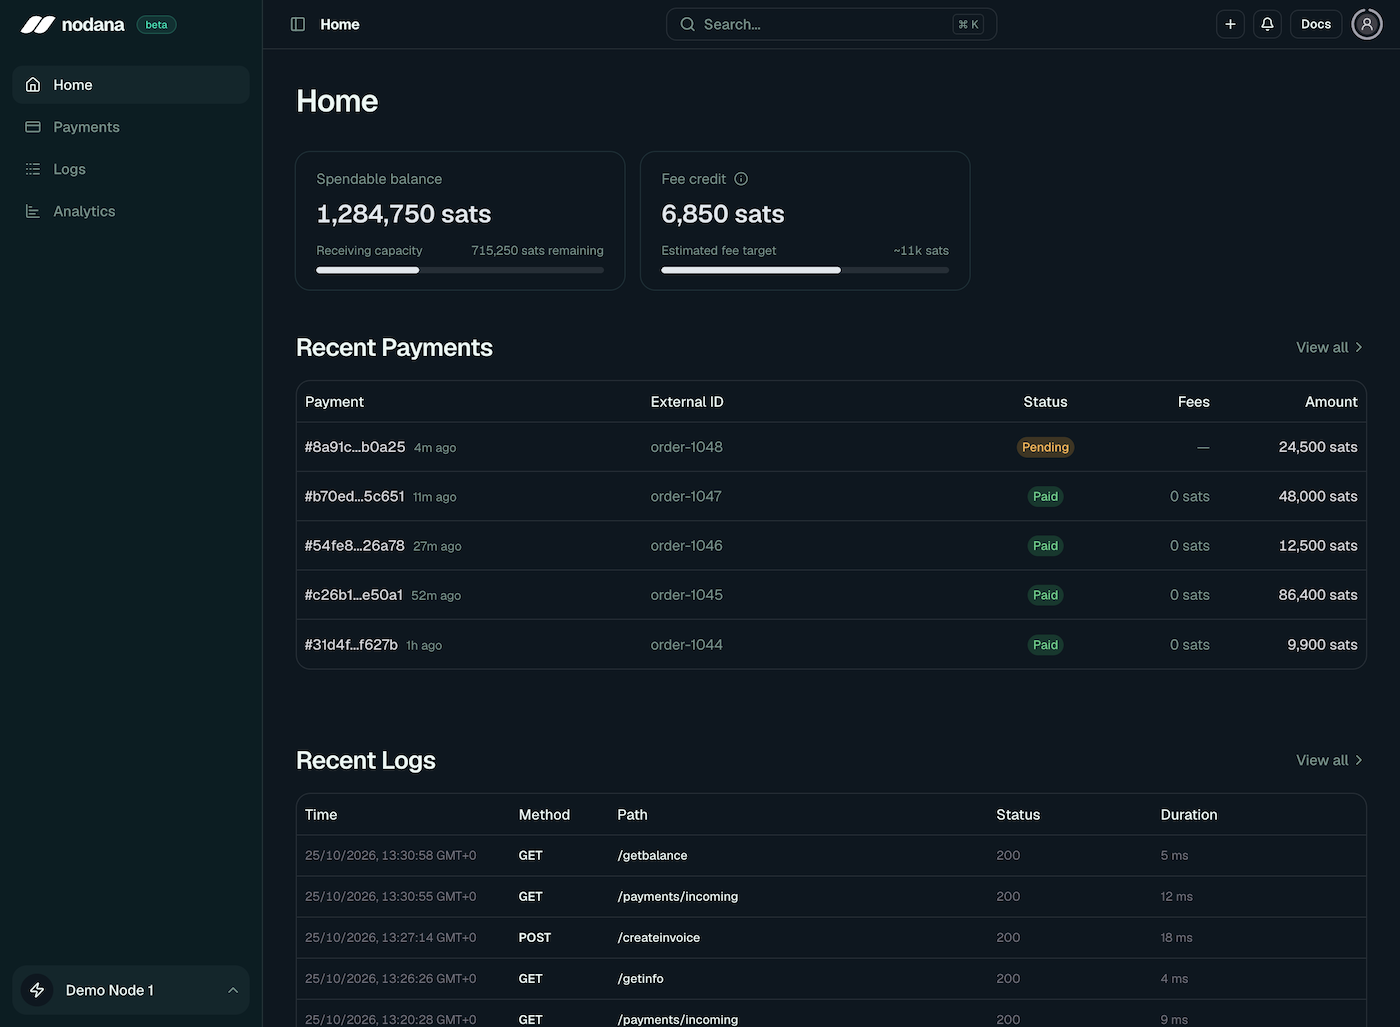Click the 86,400 sats amount
1400x1027 pixels.
[x=1318, y=595]
